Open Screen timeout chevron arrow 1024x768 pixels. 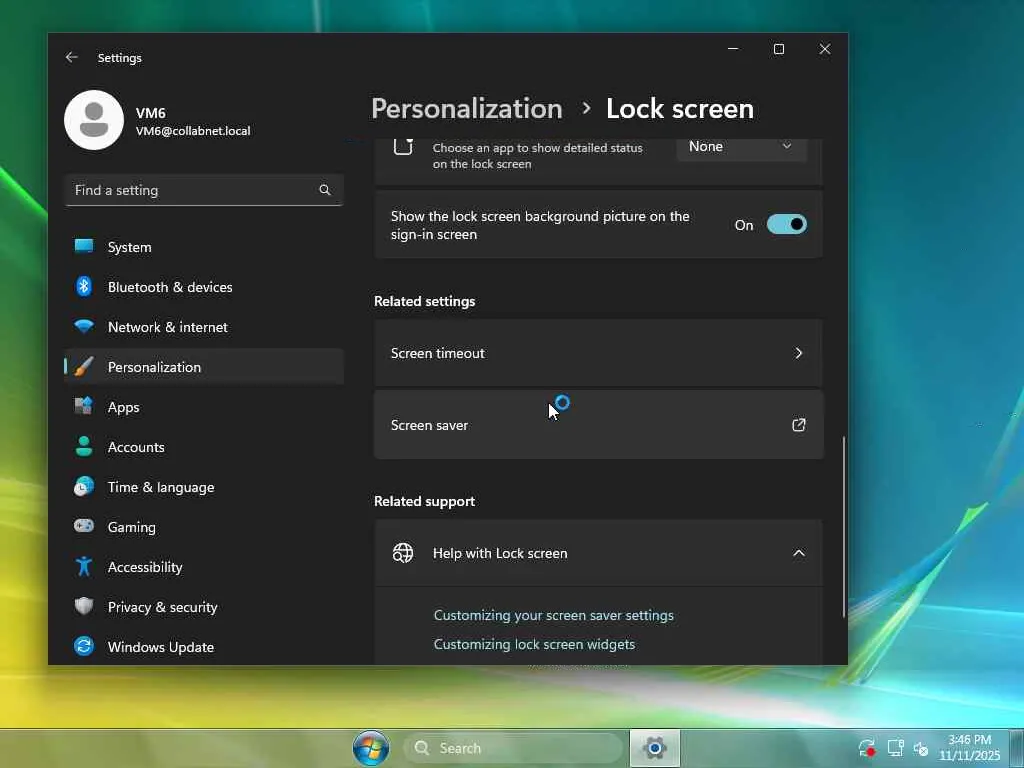coord(799,353)
